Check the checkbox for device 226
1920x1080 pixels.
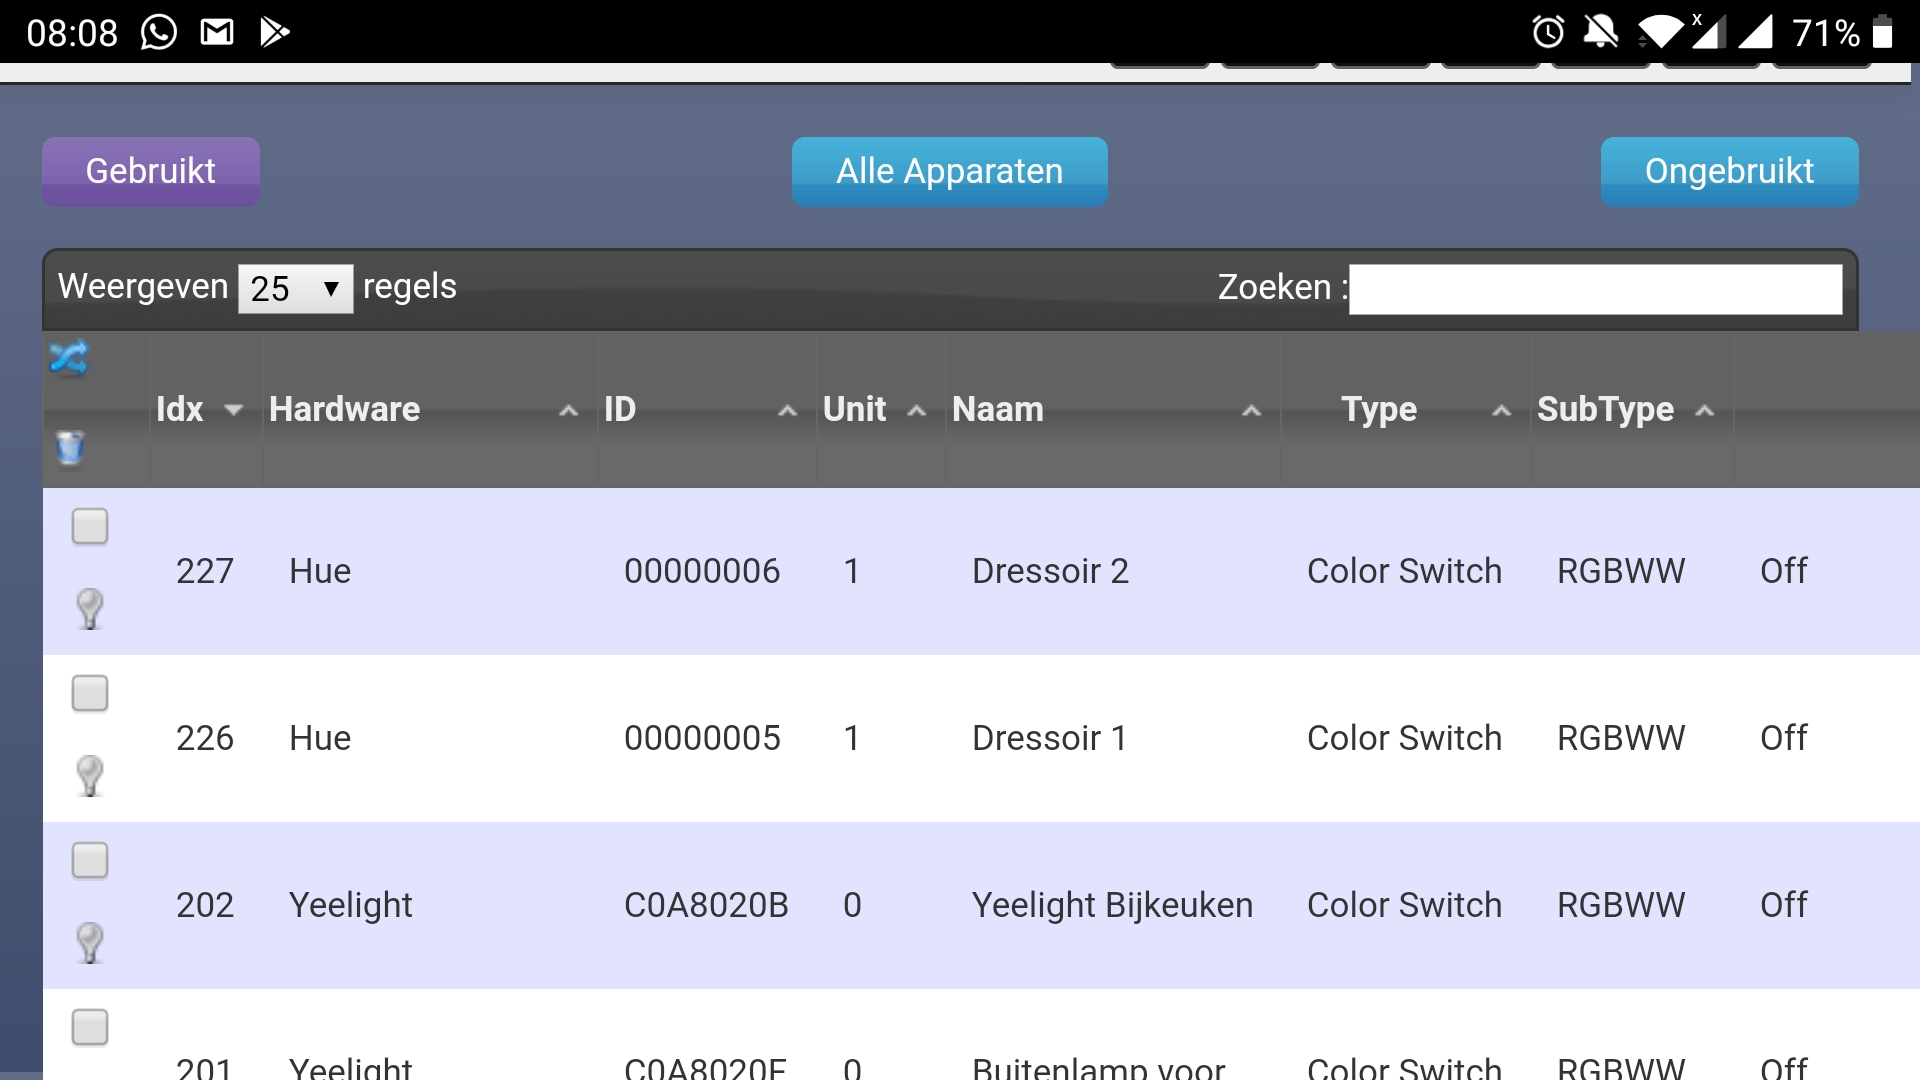pos(90,693)
